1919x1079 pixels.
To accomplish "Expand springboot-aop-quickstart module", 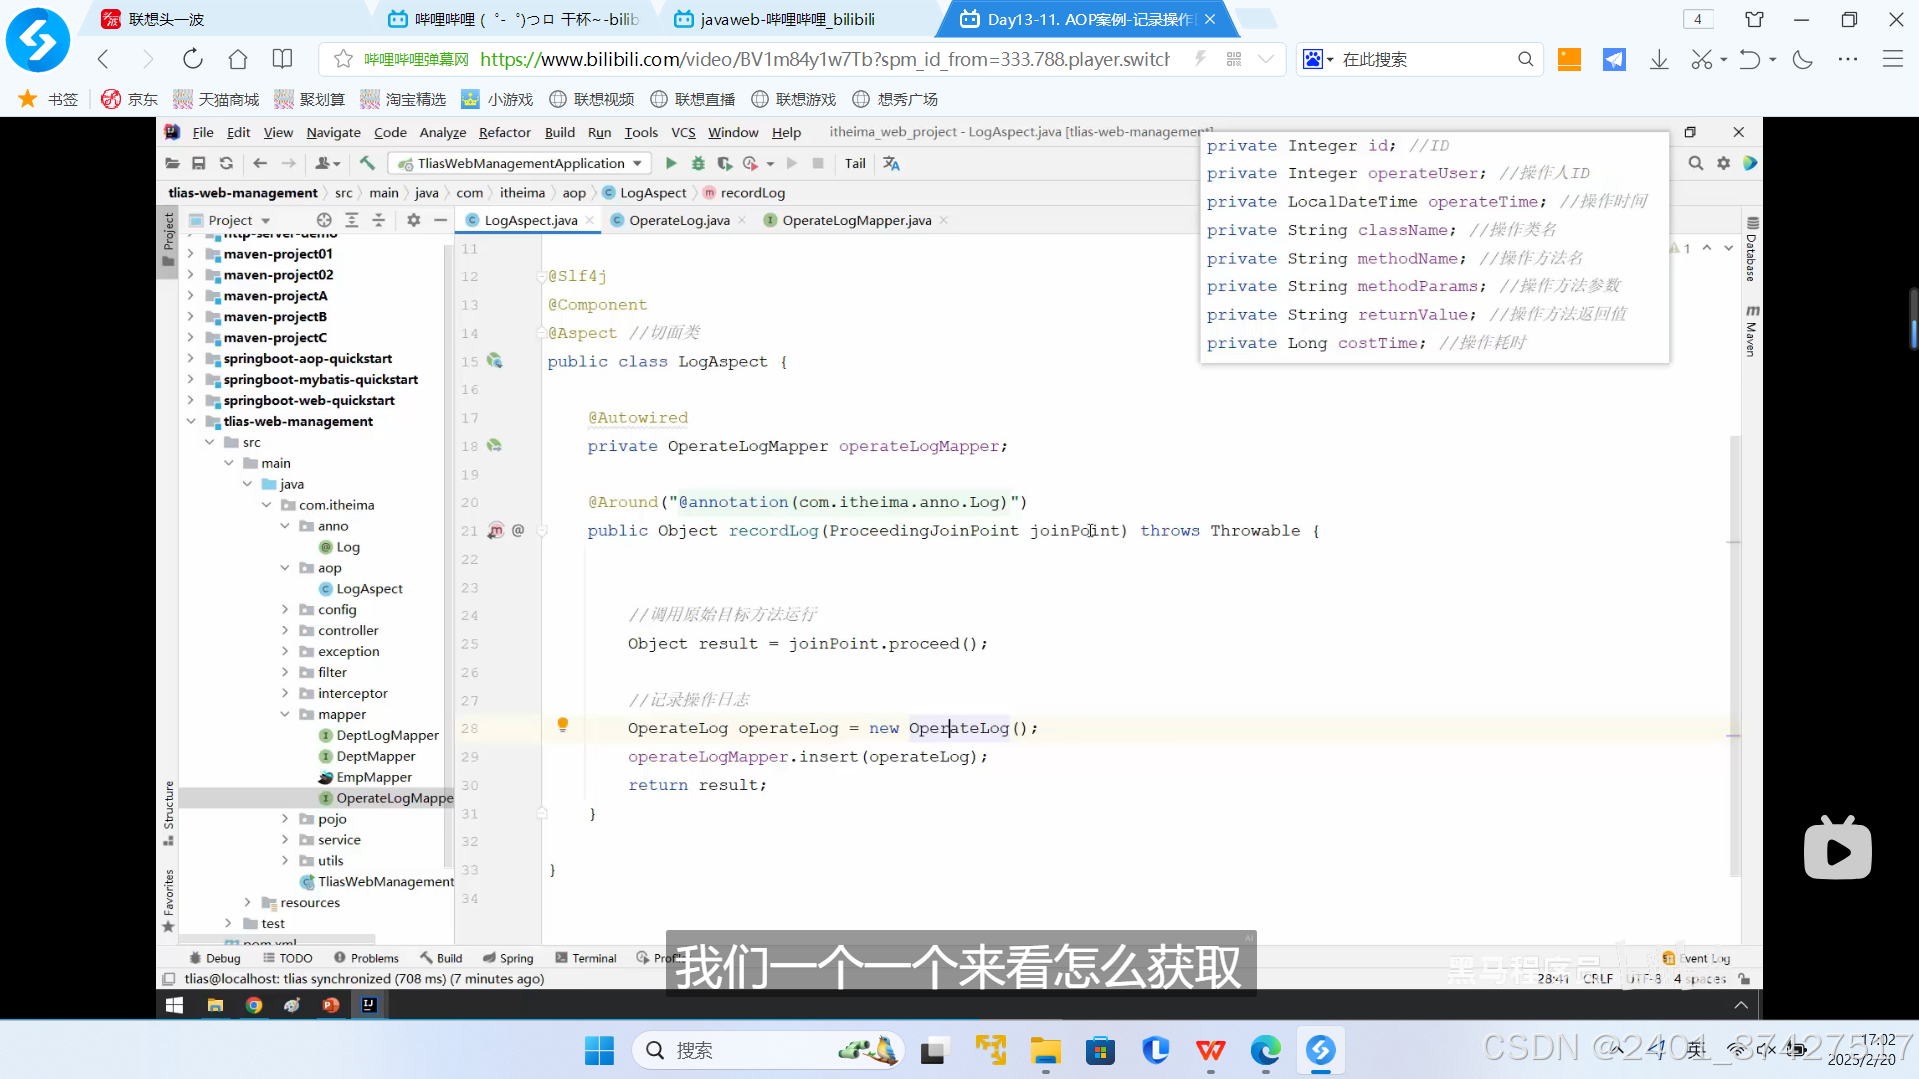I will pyautogui.click(x=191, y=358).
